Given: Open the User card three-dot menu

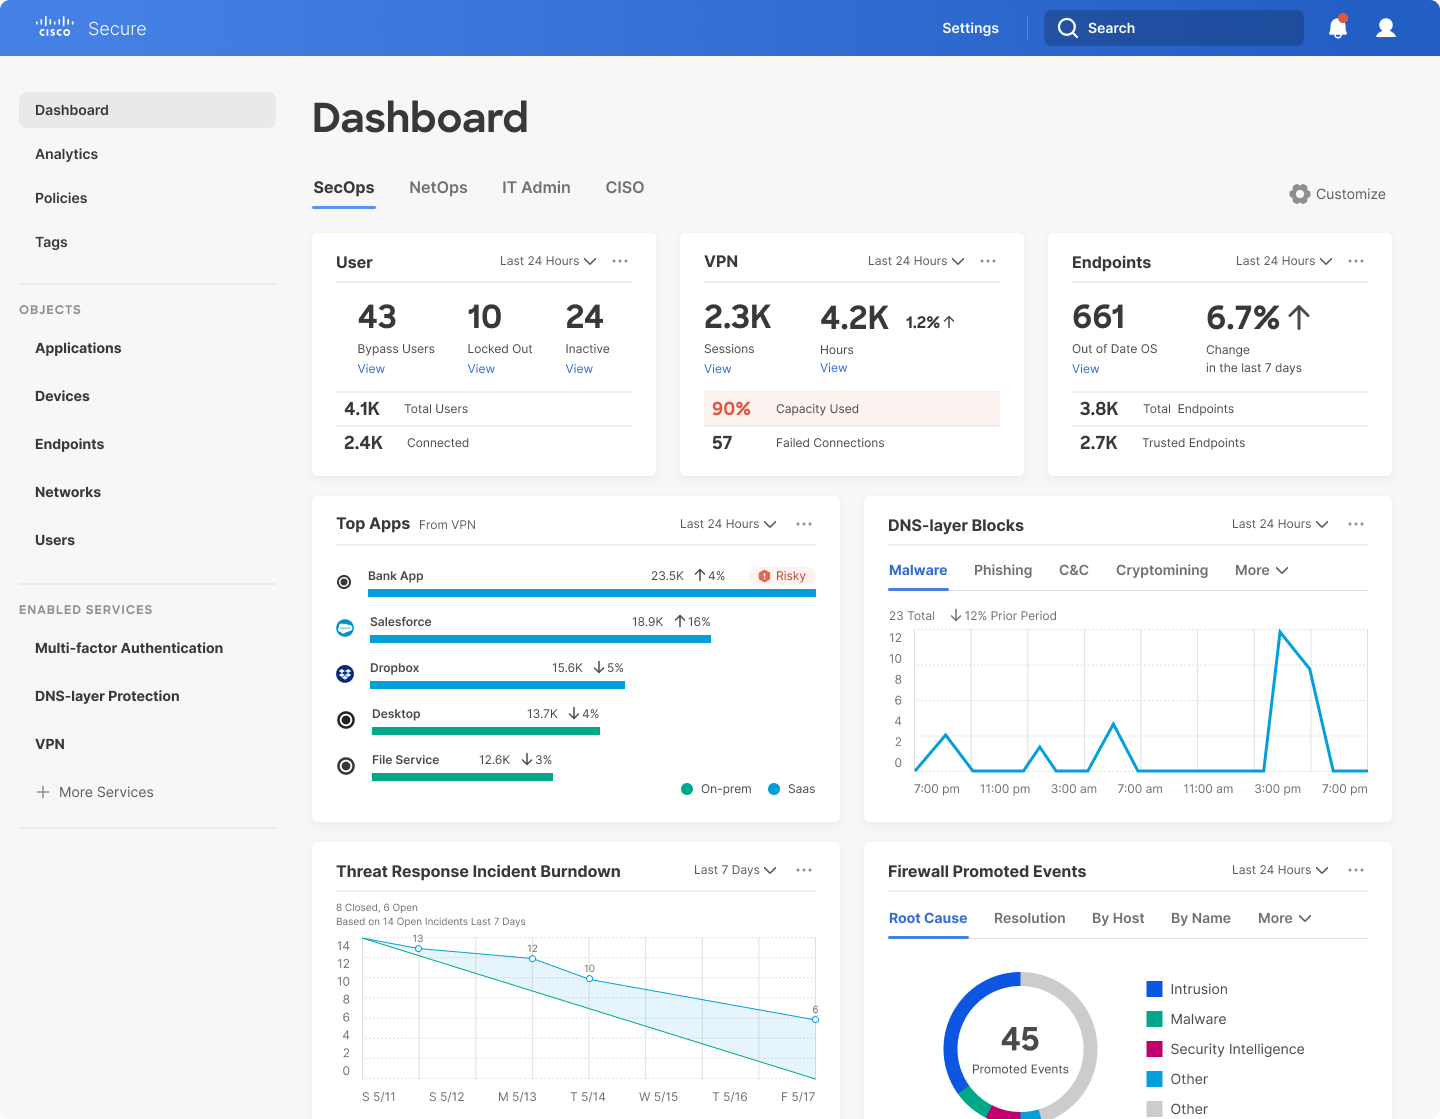Looking at the screenshot, I should (x=620, y=261).
